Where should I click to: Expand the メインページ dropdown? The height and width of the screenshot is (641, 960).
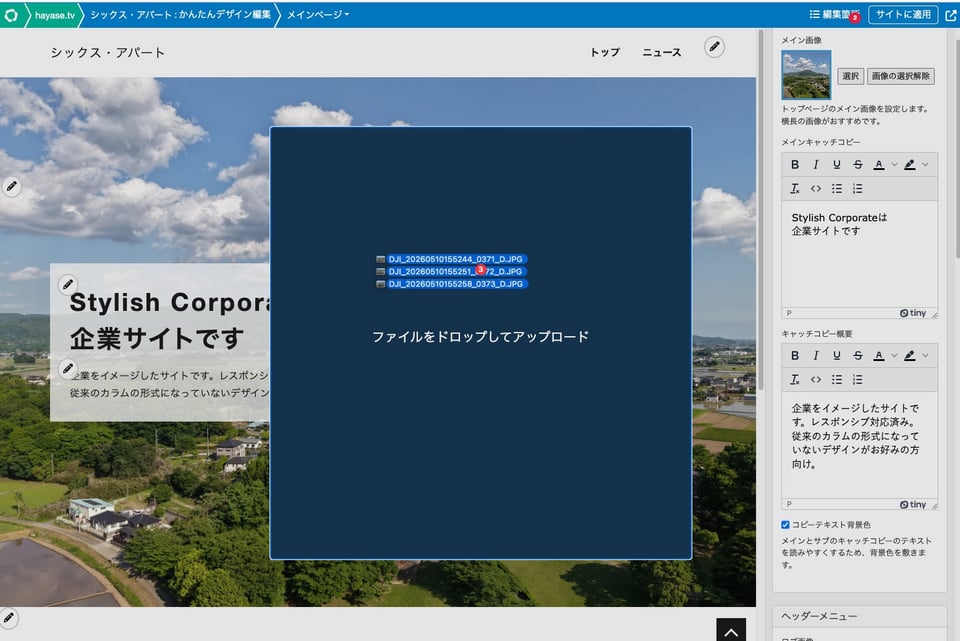[x=318, y=15]
